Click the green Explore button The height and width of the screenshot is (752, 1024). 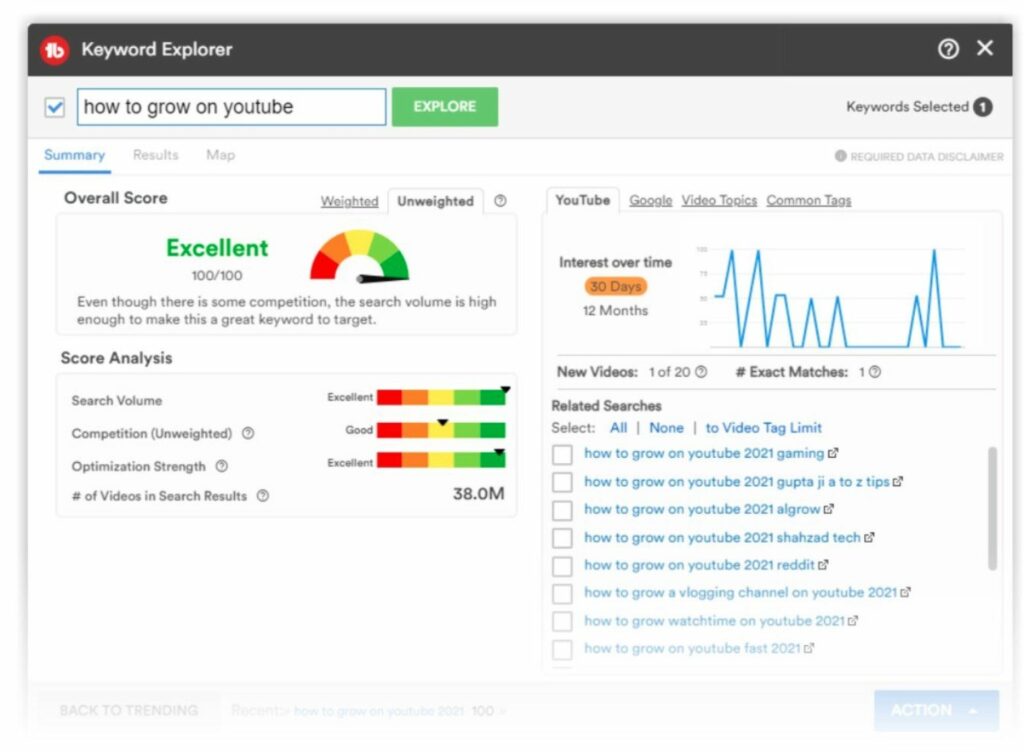(x=445, y=106)
